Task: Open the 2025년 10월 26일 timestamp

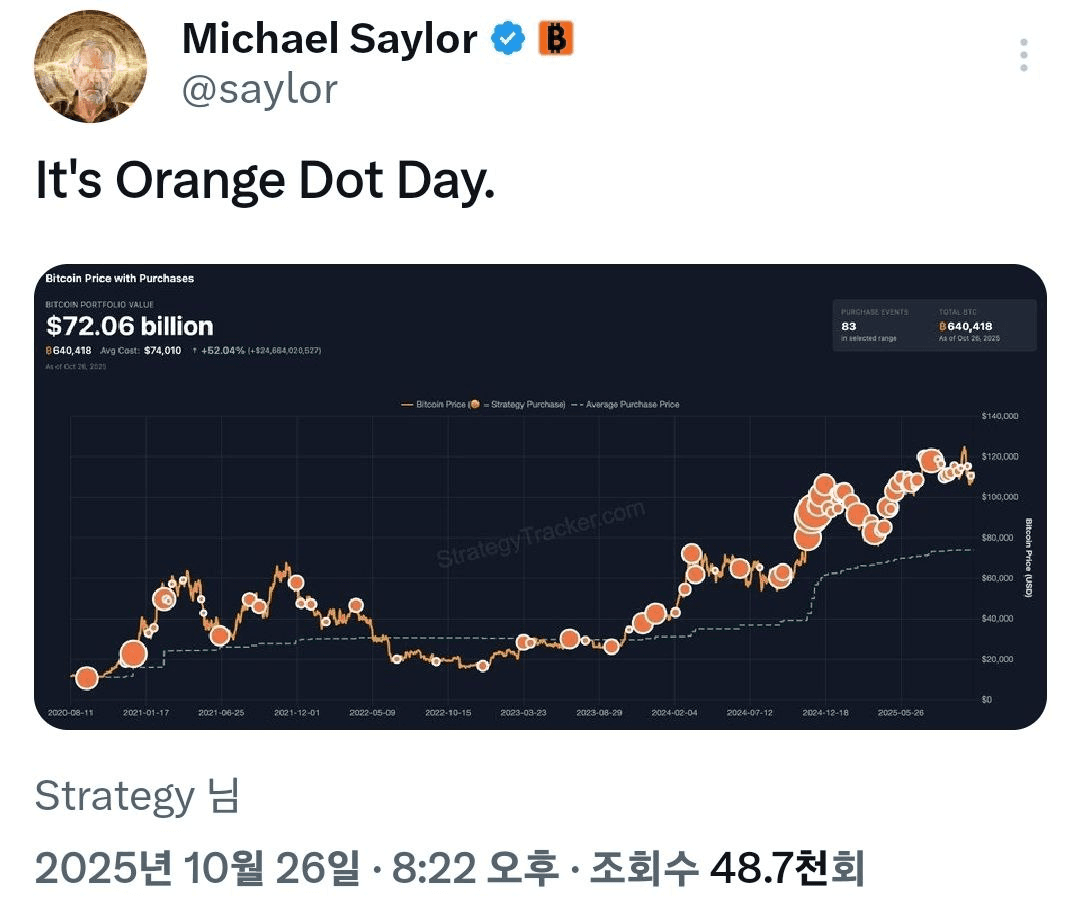Action: 196,868
